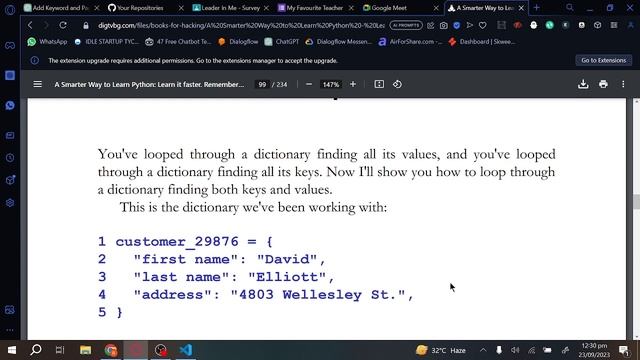Screen dimensions: 640x360
Task: Show hidden system tray icons
Action: pos(483,350)
